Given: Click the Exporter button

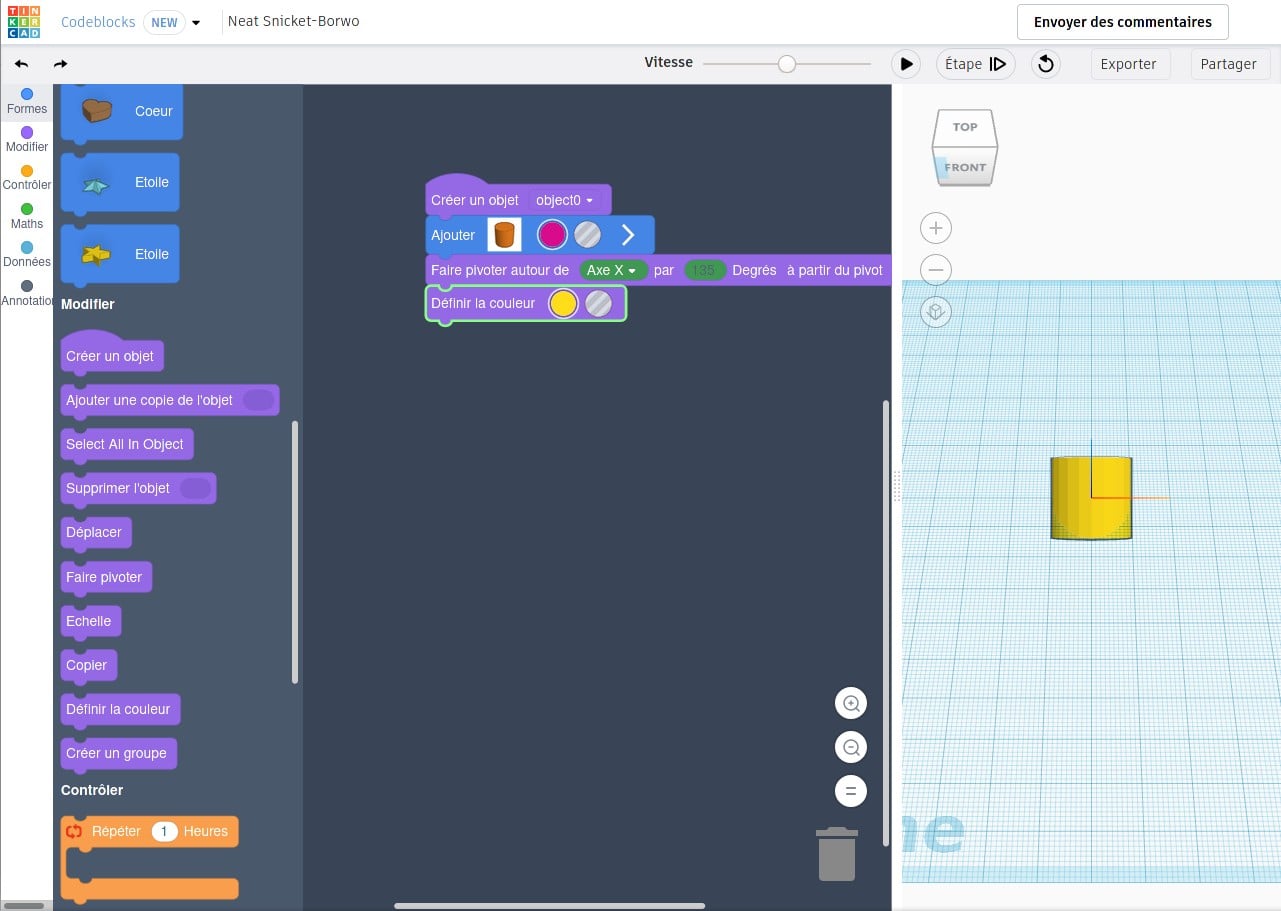Looking at the screenshot, I should (x=1128, y=64).
